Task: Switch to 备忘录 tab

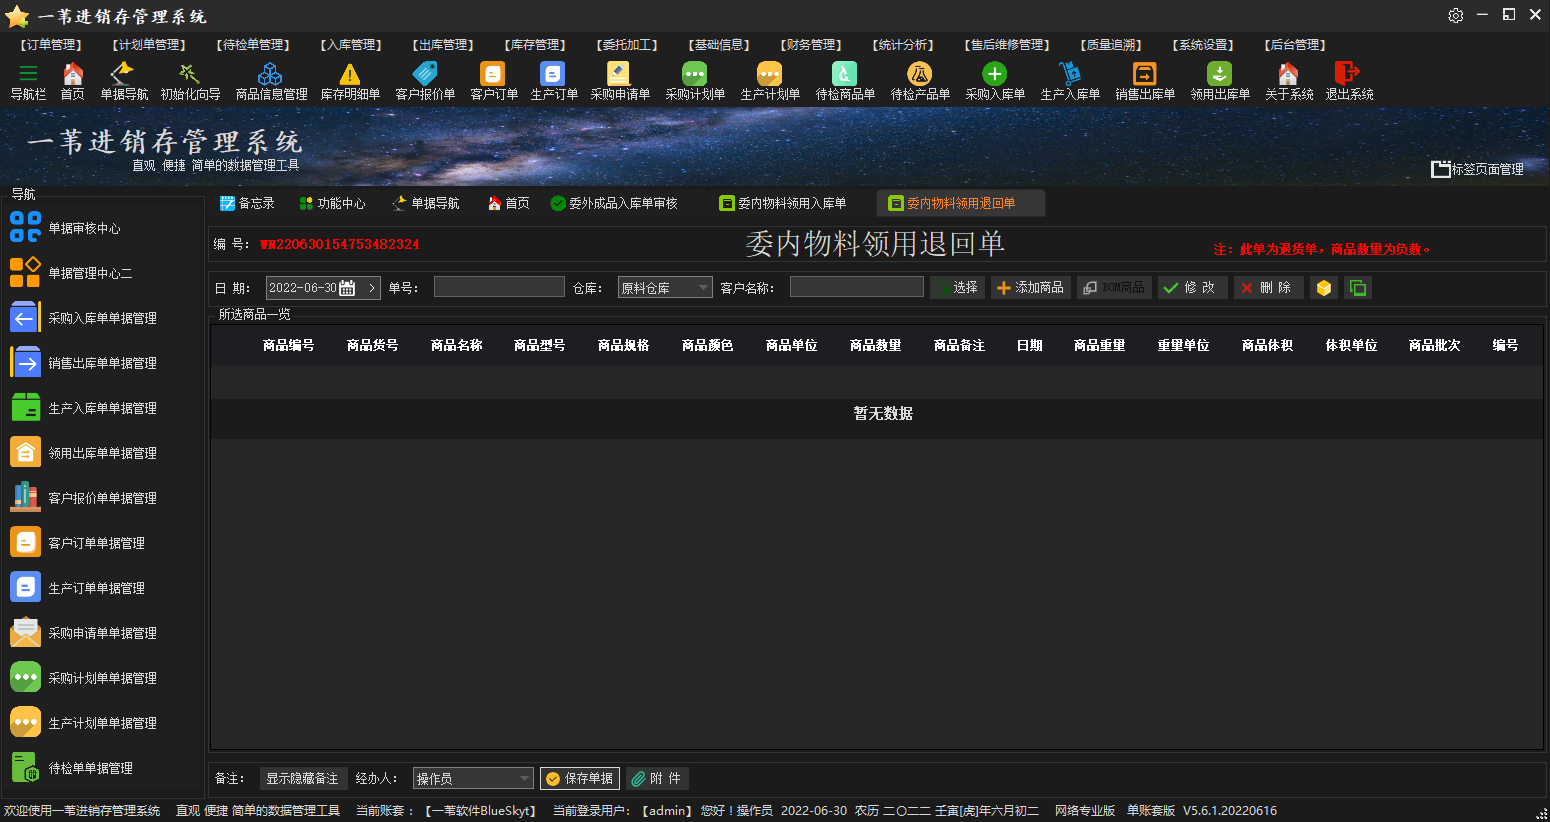Action: pyautogui.click(x=247, y=203)
